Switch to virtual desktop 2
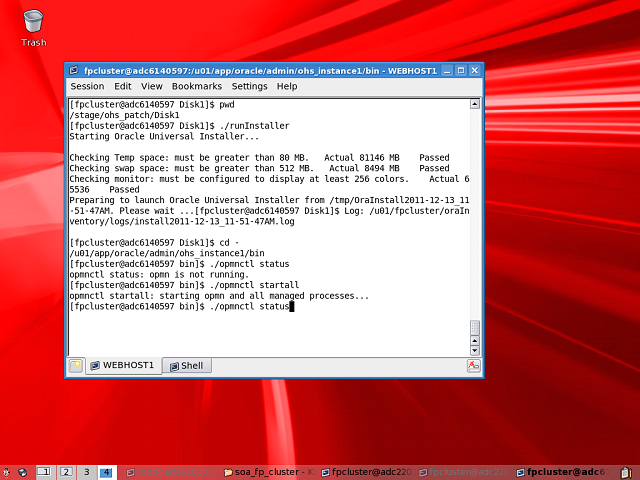Image resolution: width=640 pixels, height=480 pixels. tap(66, 472)
